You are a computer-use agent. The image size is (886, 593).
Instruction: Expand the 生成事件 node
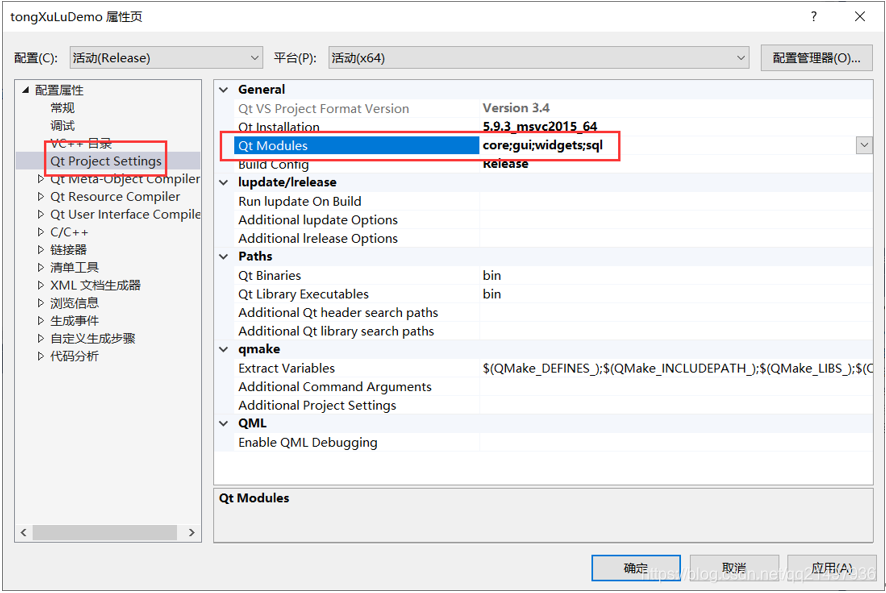point(41,321)
